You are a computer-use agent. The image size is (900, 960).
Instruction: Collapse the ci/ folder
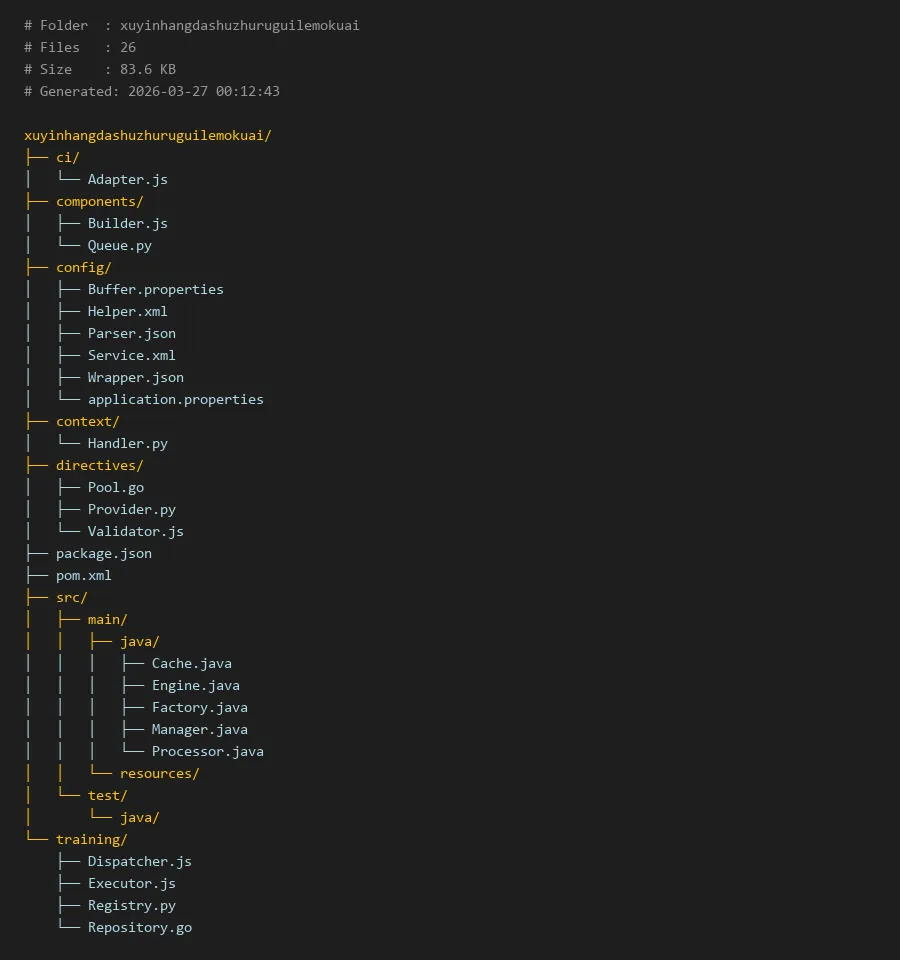67,157
